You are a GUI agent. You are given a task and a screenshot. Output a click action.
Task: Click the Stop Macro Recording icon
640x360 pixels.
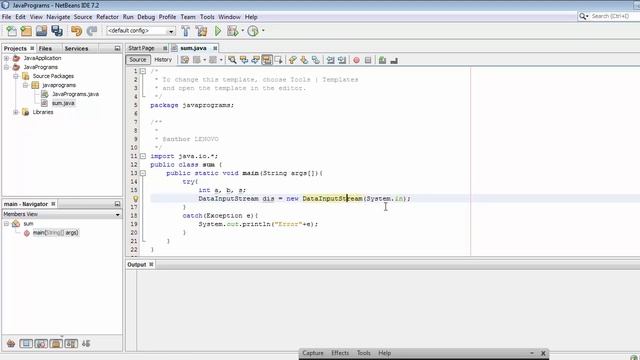pos(368,60)
